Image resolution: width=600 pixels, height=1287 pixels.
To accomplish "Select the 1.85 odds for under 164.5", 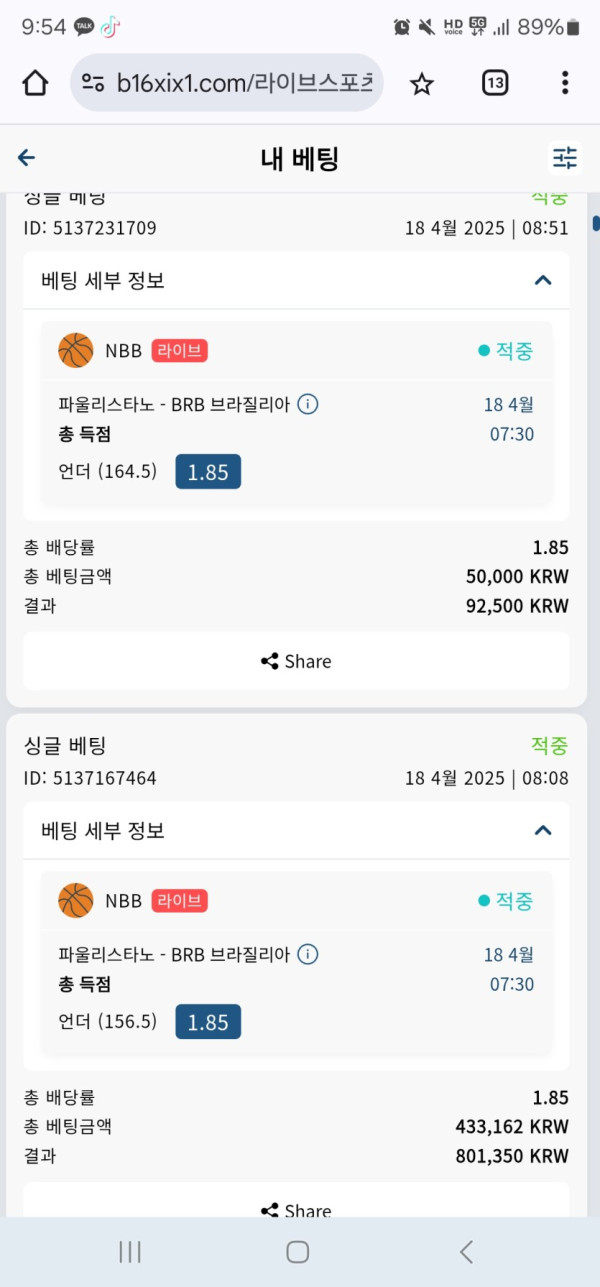I will point(208,472).
